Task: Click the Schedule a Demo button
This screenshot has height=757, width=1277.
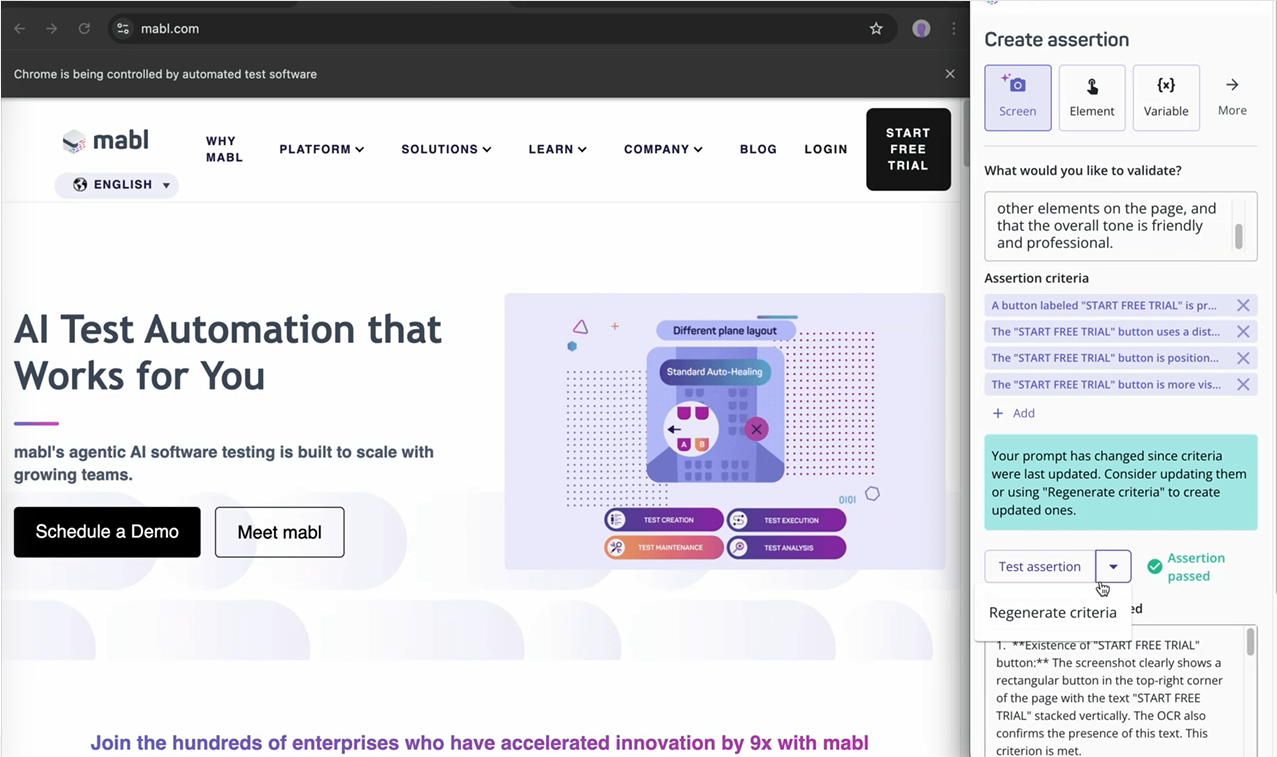Action: pyautogui.click(x=107, y=532)
